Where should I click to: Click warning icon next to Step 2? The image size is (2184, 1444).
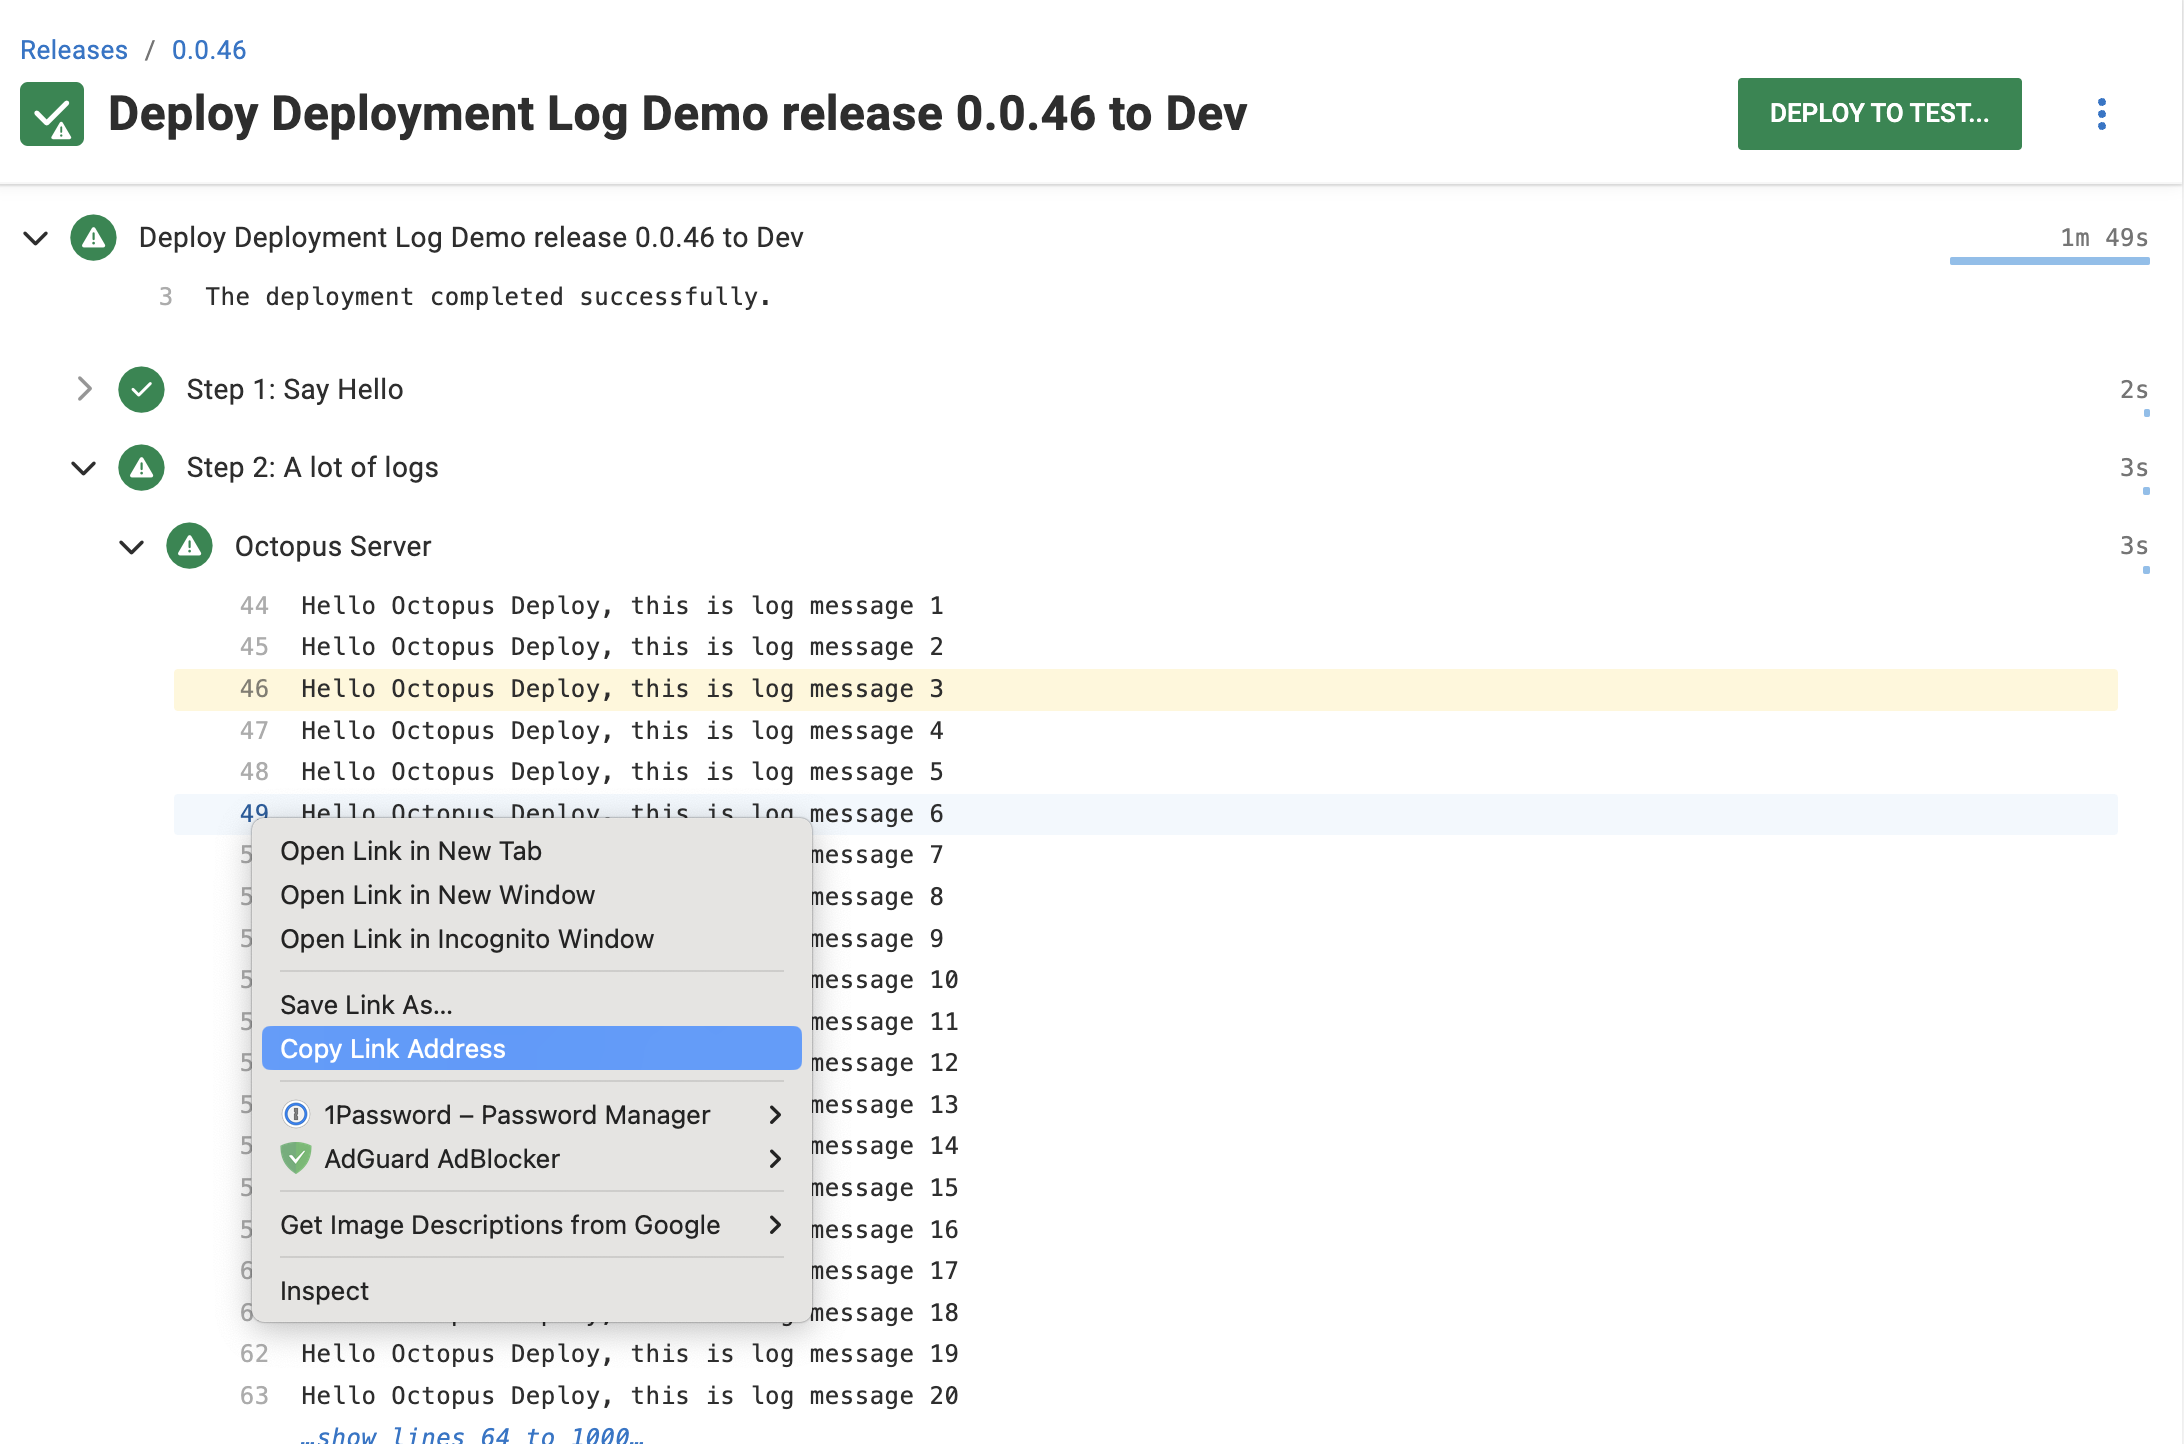tap(141, 468)
